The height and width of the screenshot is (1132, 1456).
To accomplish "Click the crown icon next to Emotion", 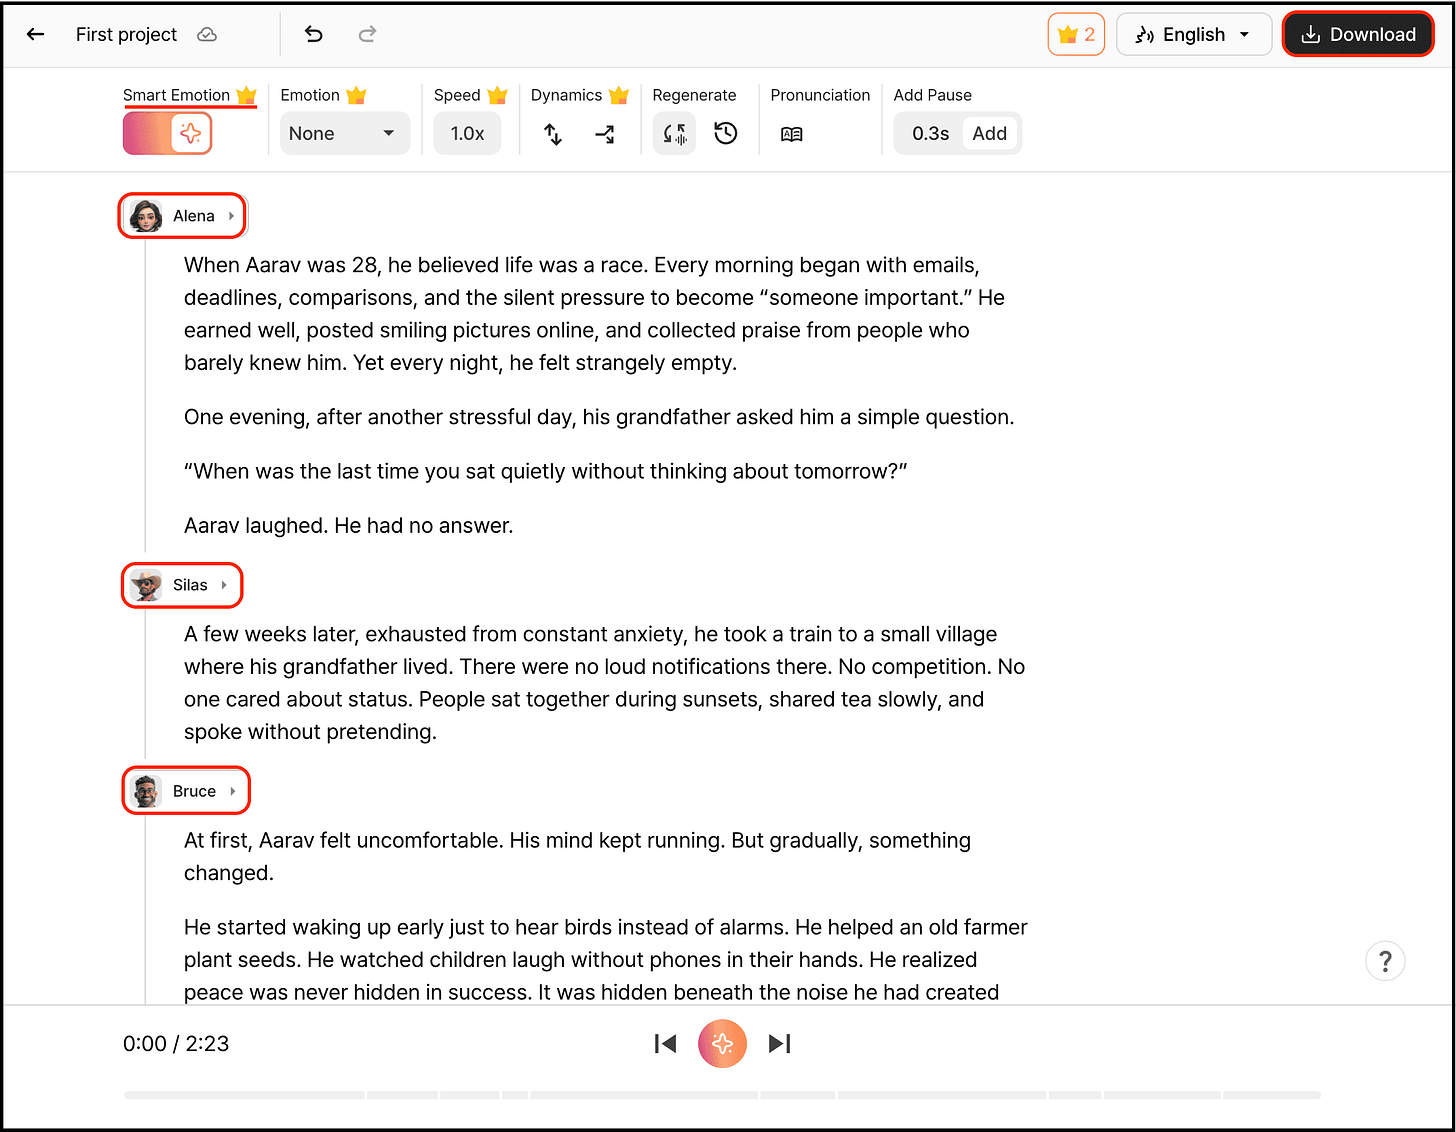I will point(356,95).
